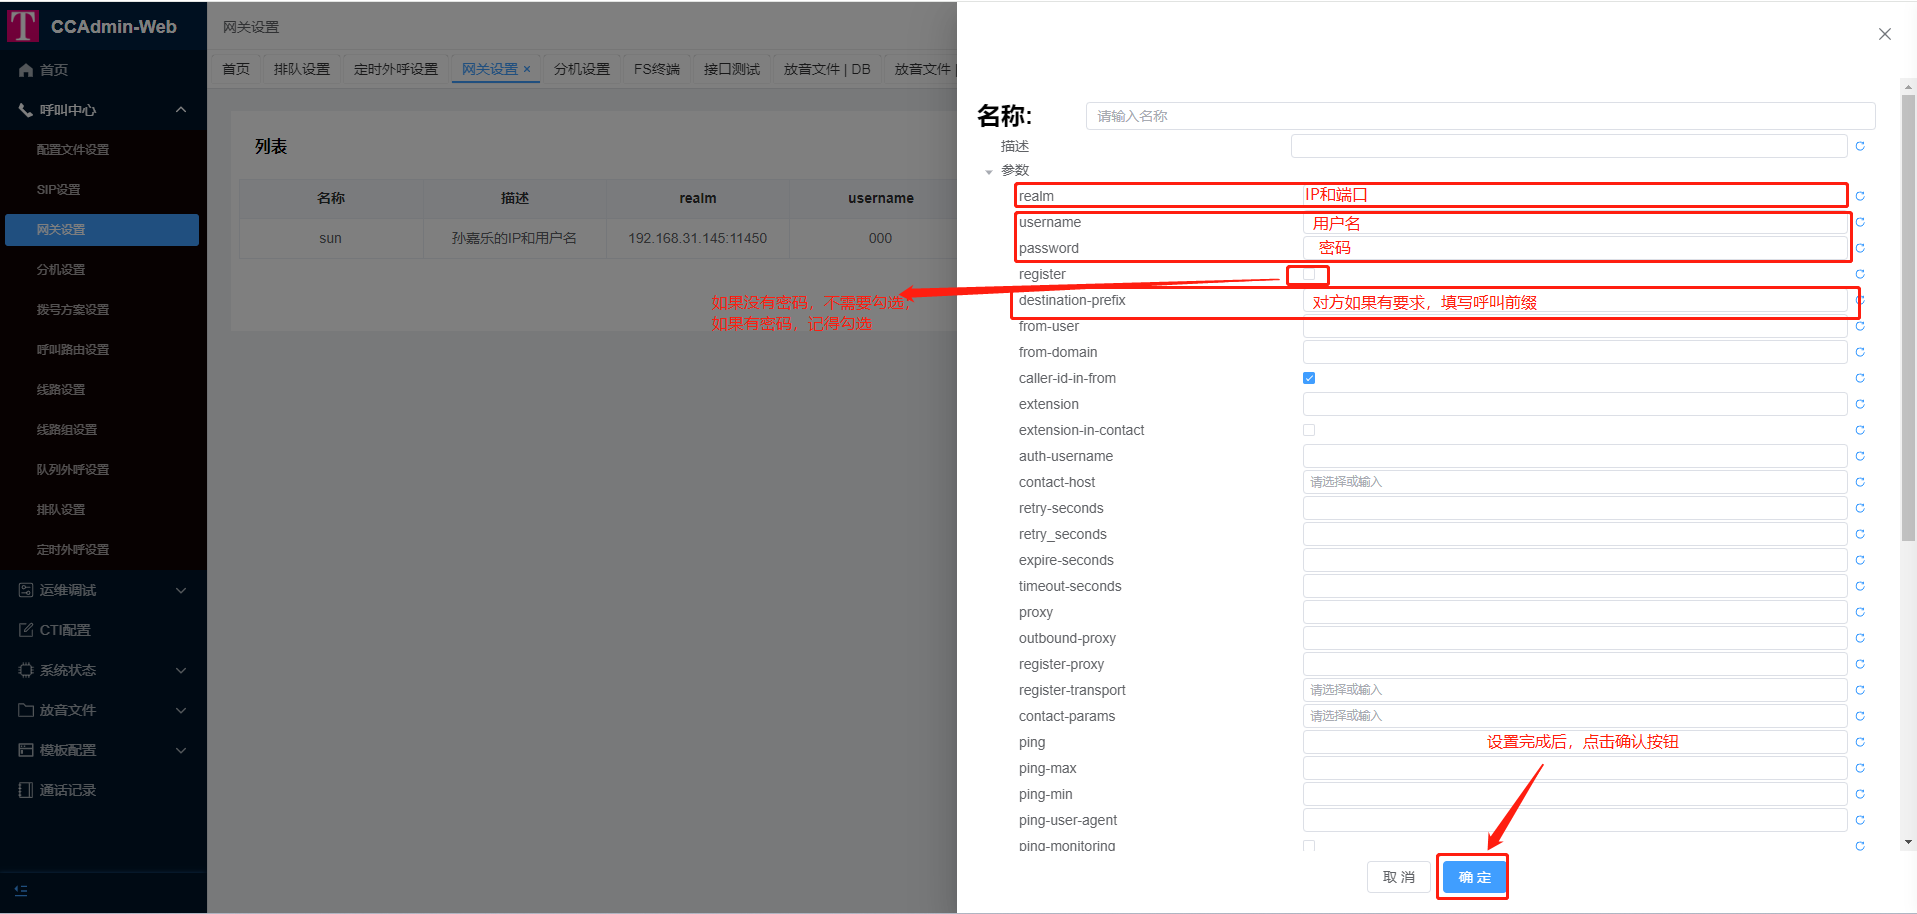
Task: Click the 确定 confirm button
Action: click(1474, 877)
